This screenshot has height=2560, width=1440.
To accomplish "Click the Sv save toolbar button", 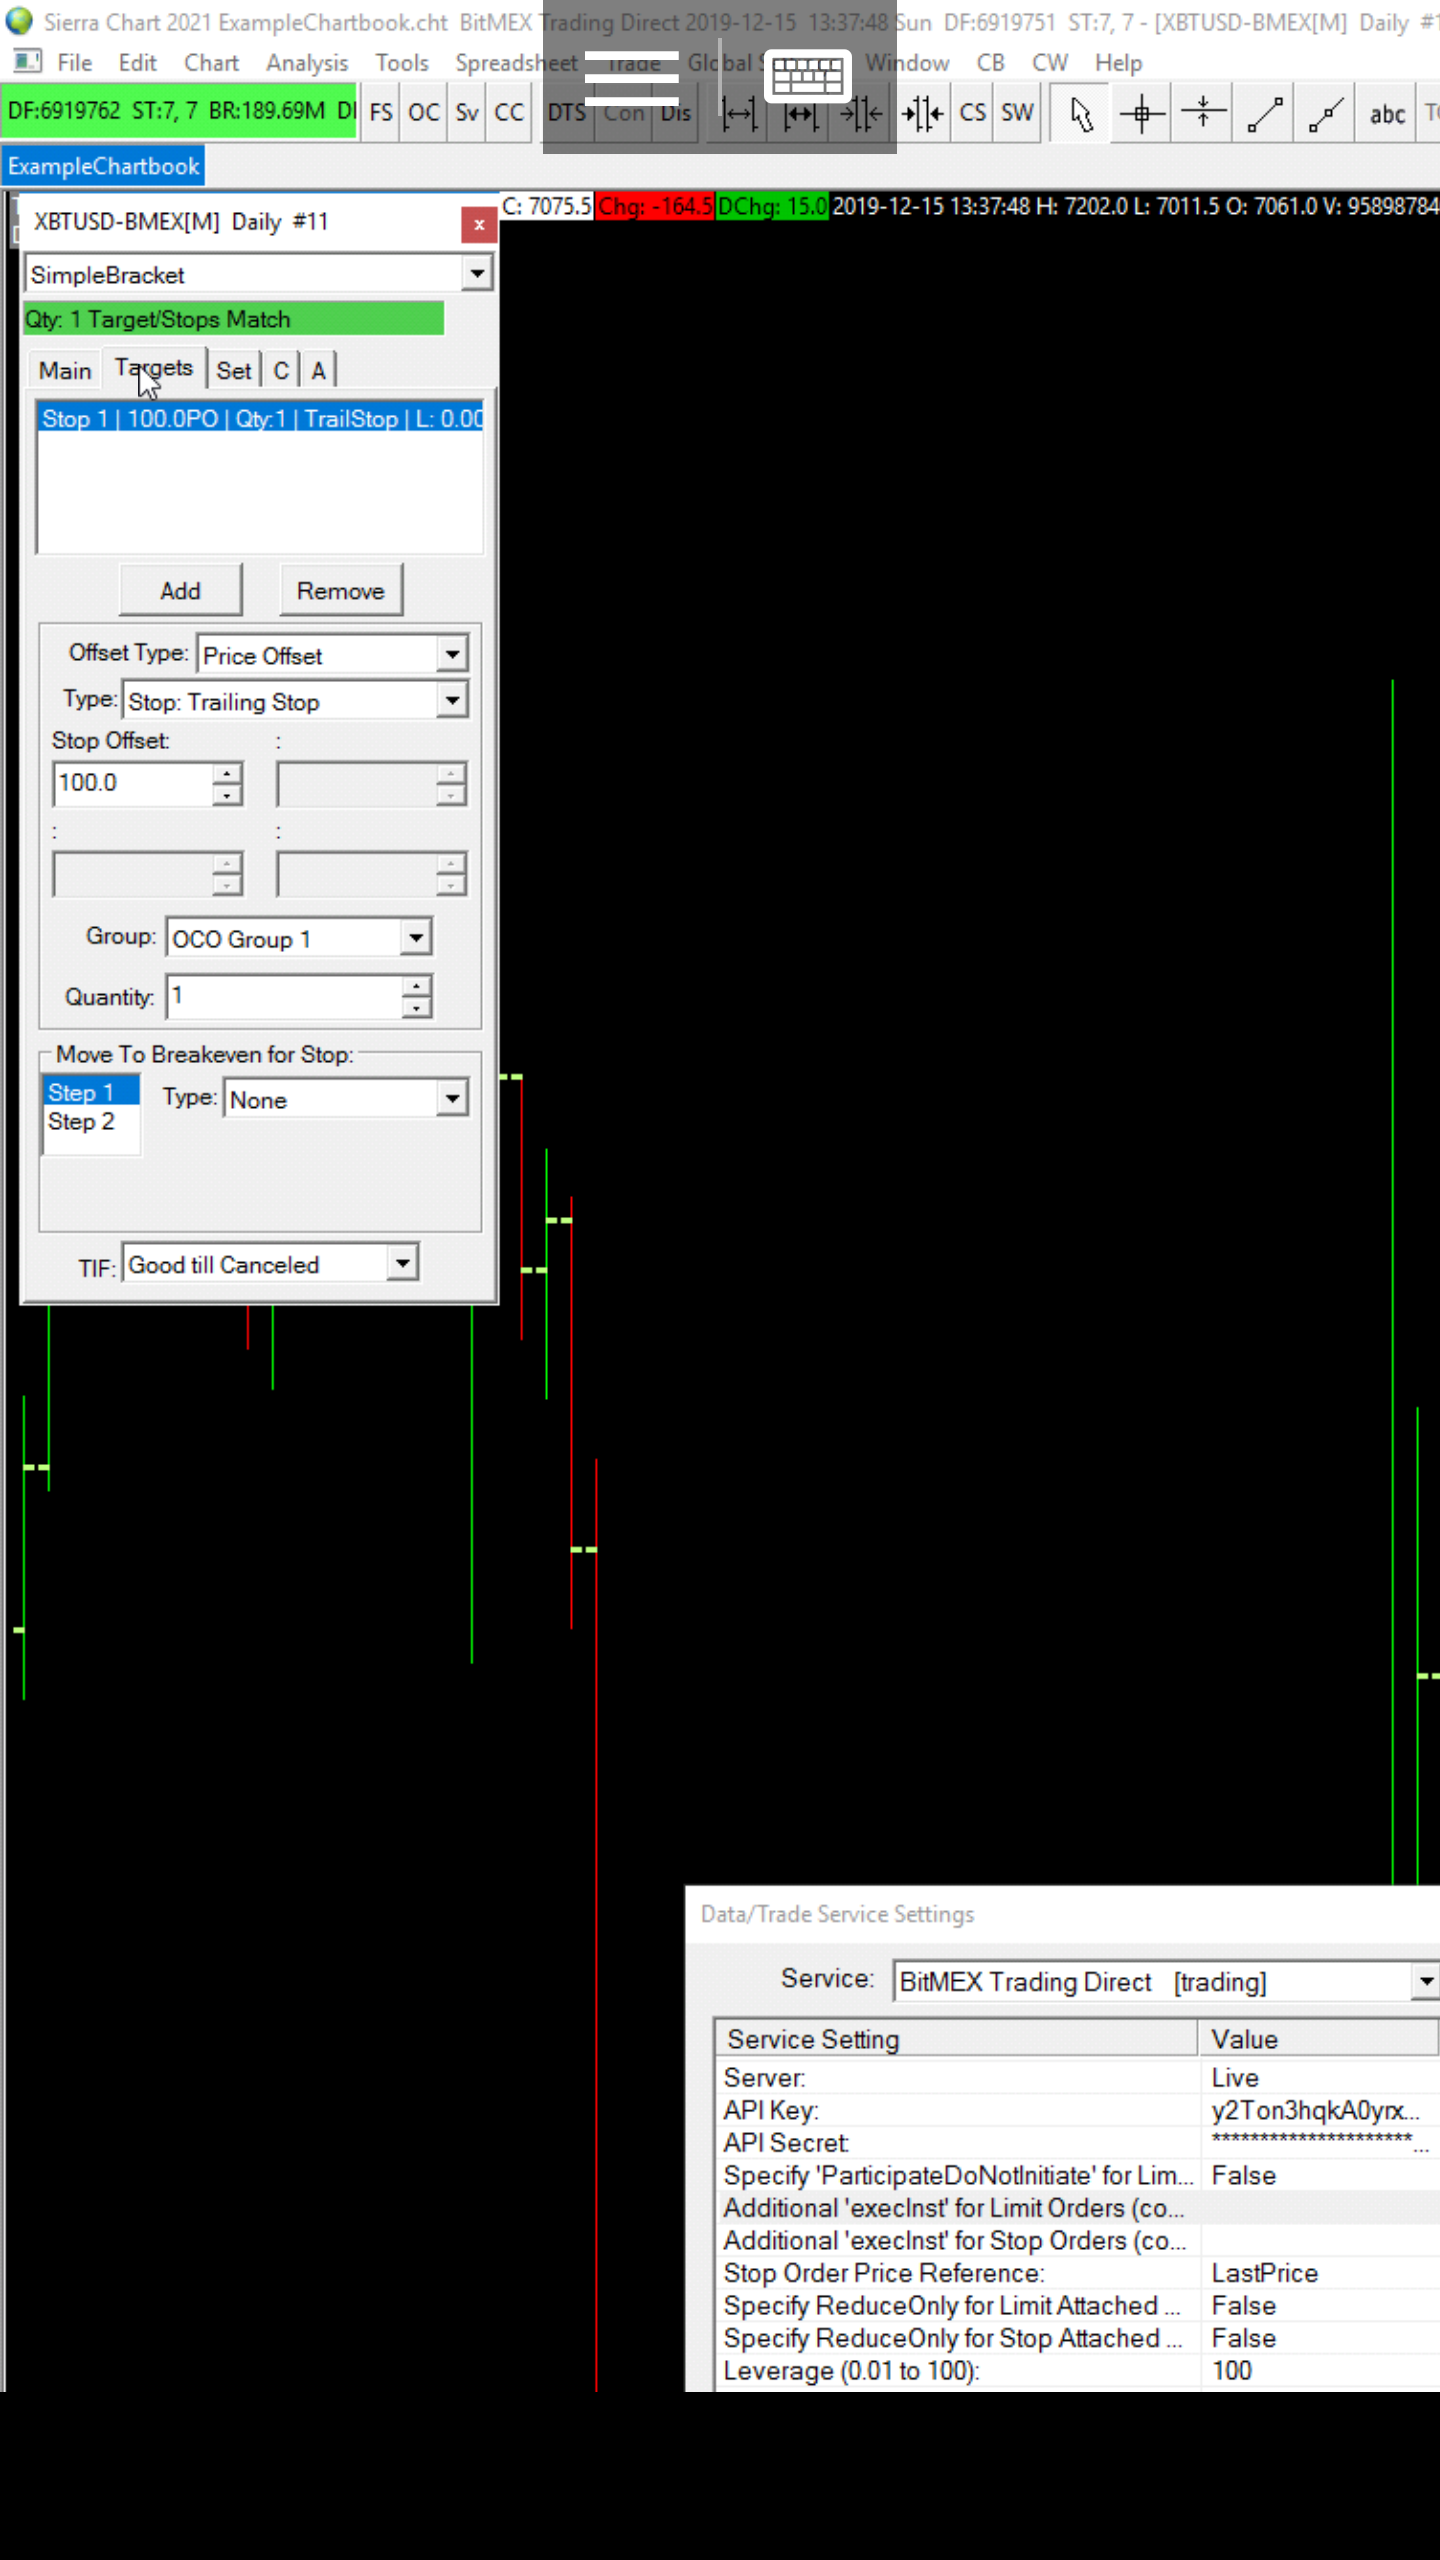I will pyautogui.click(x=467, y=112).
